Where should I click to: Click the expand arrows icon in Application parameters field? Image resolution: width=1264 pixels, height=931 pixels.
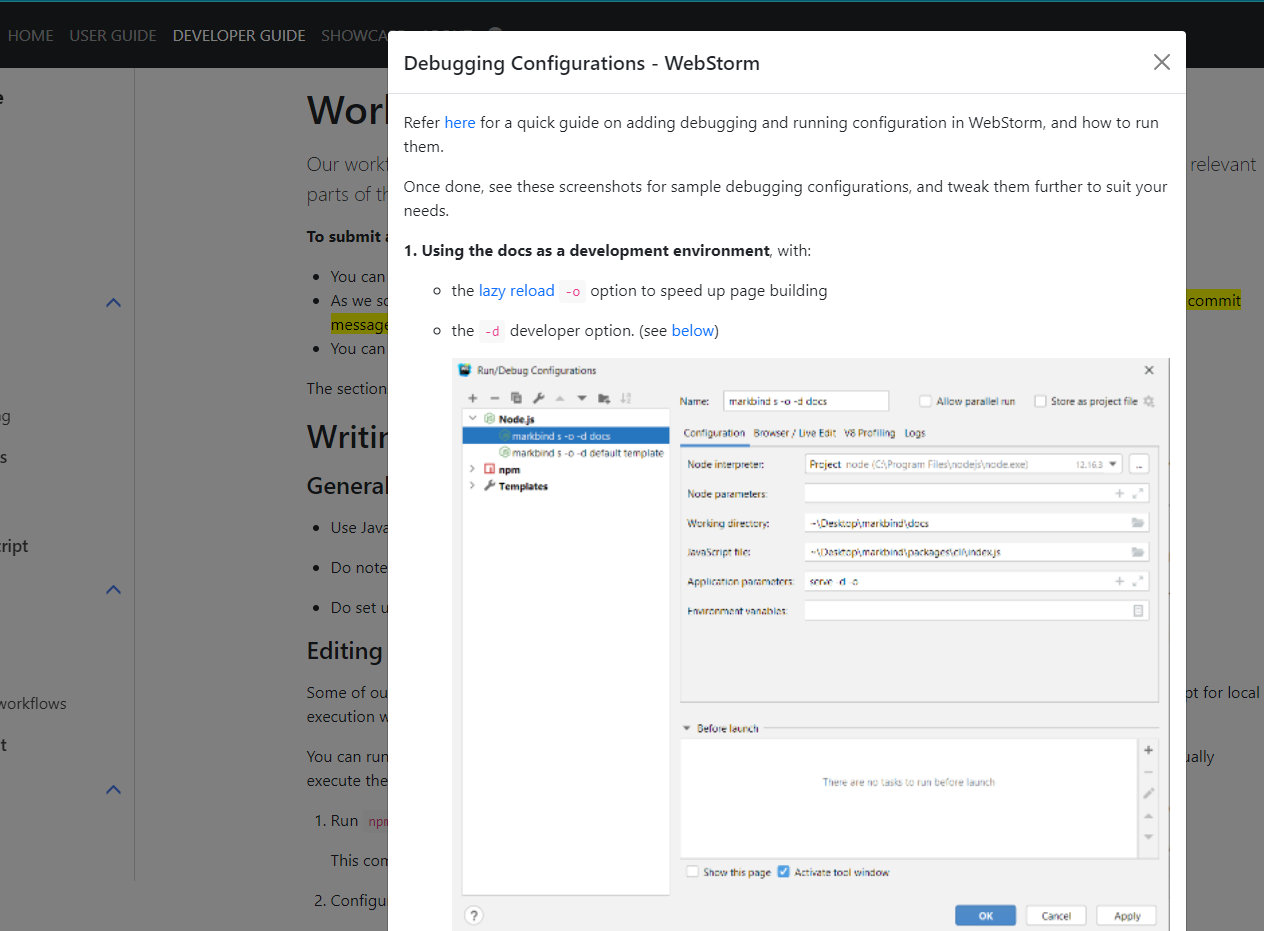pyautogui.click(x=1138, y=581)
